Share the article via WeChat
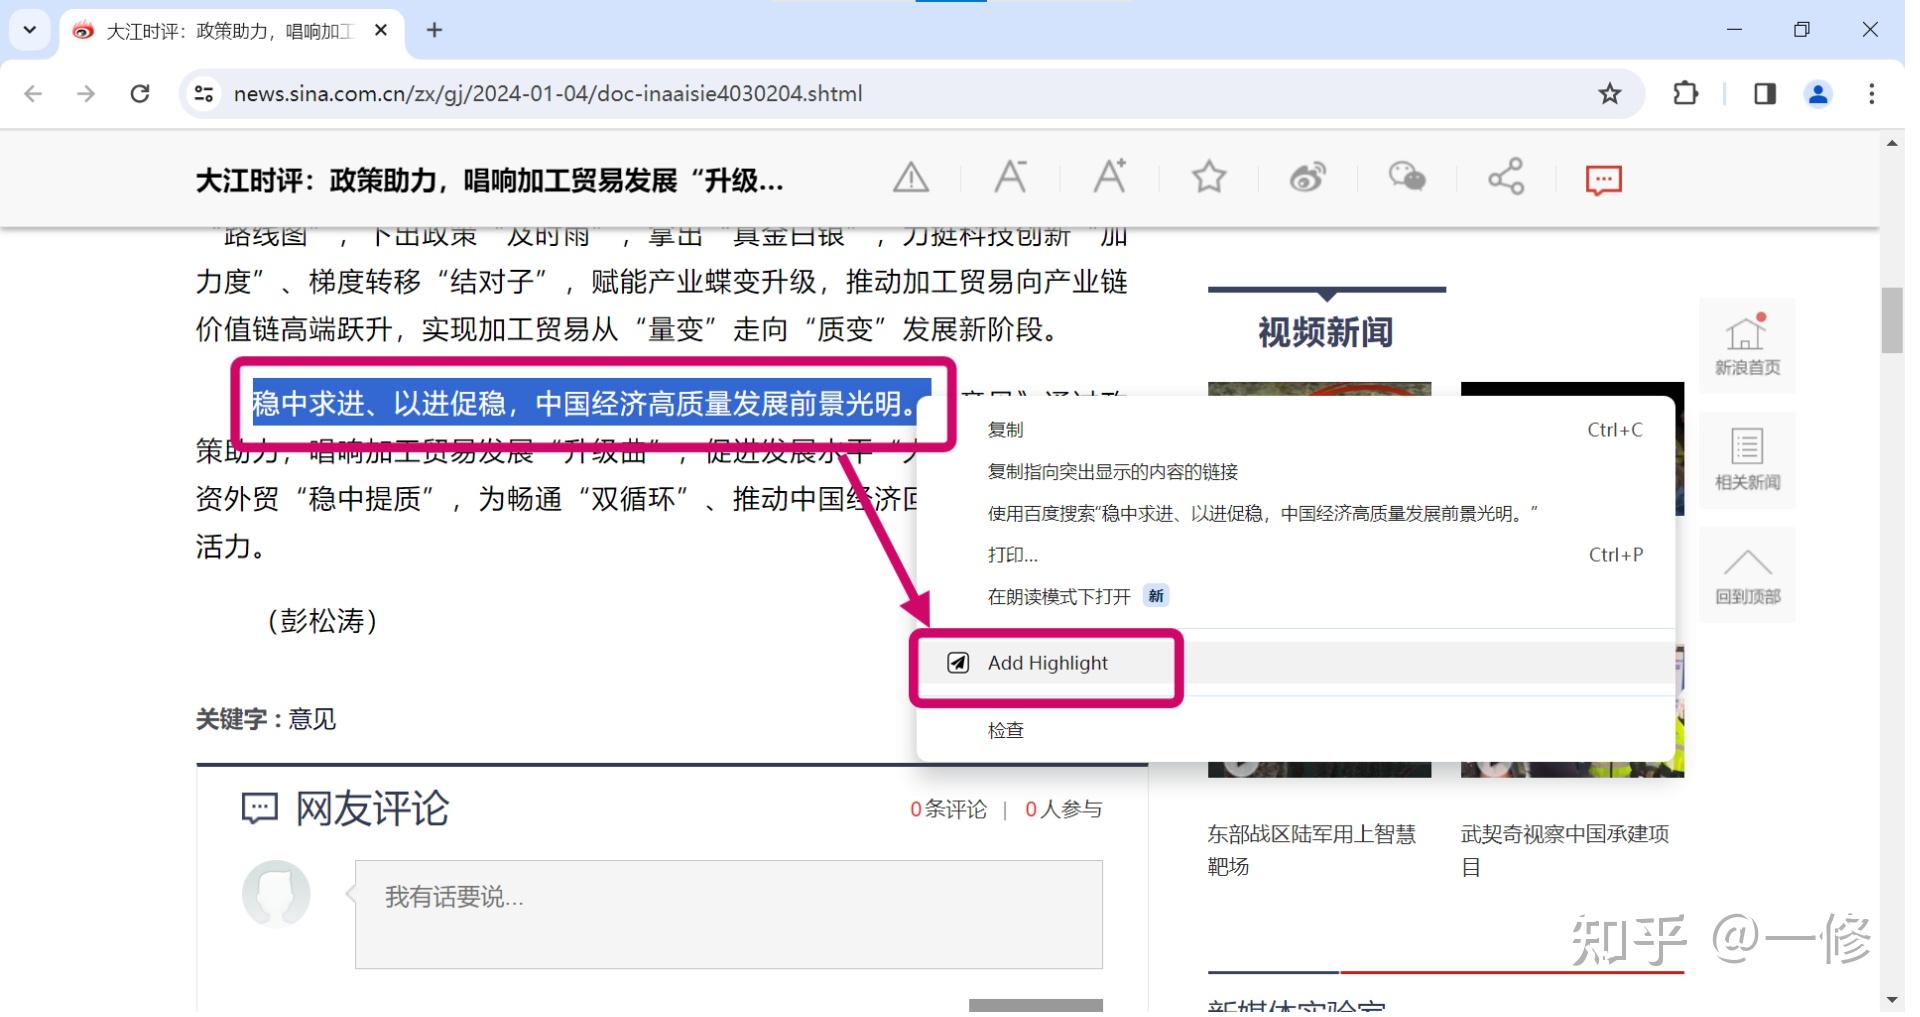 pos(1407,178)
